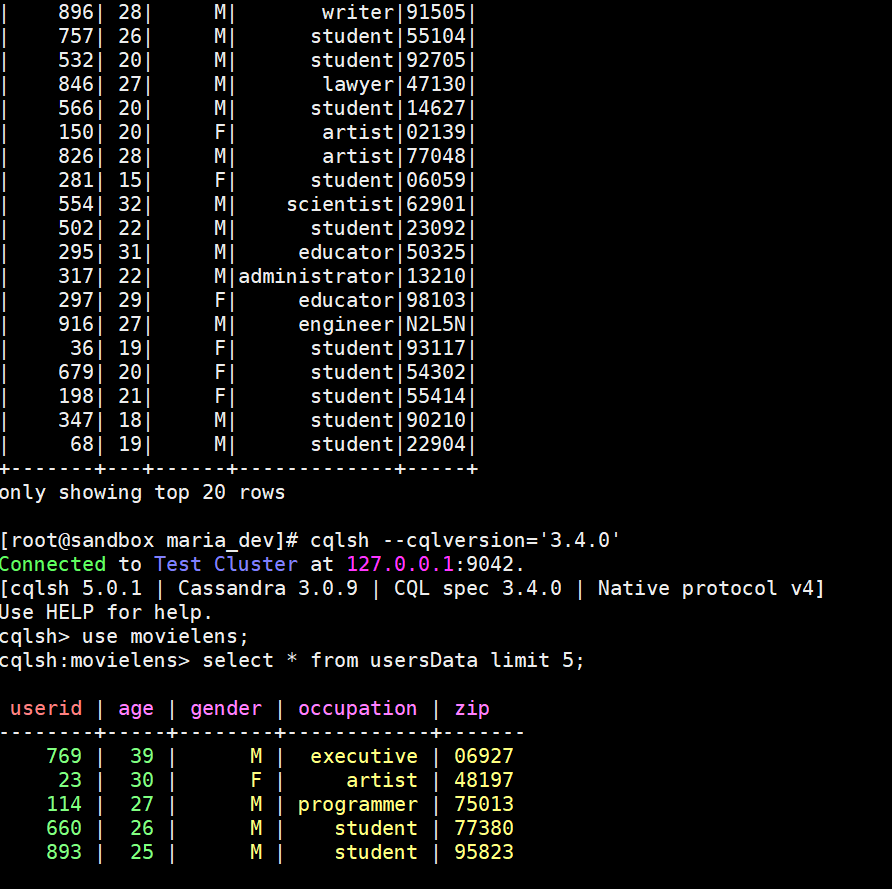Click the 'zip' column header
This screenshot has width=892, height=889.
(472, 709)
